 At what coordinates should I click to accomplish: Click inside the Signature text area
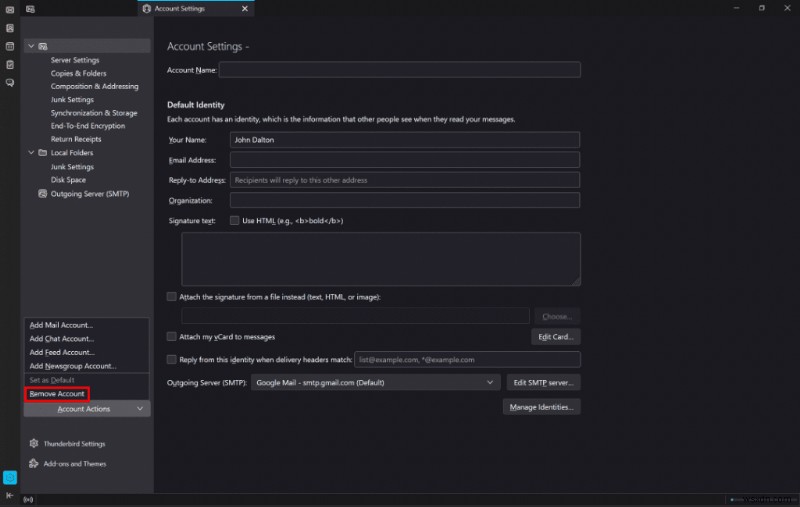tap(381, 259)
